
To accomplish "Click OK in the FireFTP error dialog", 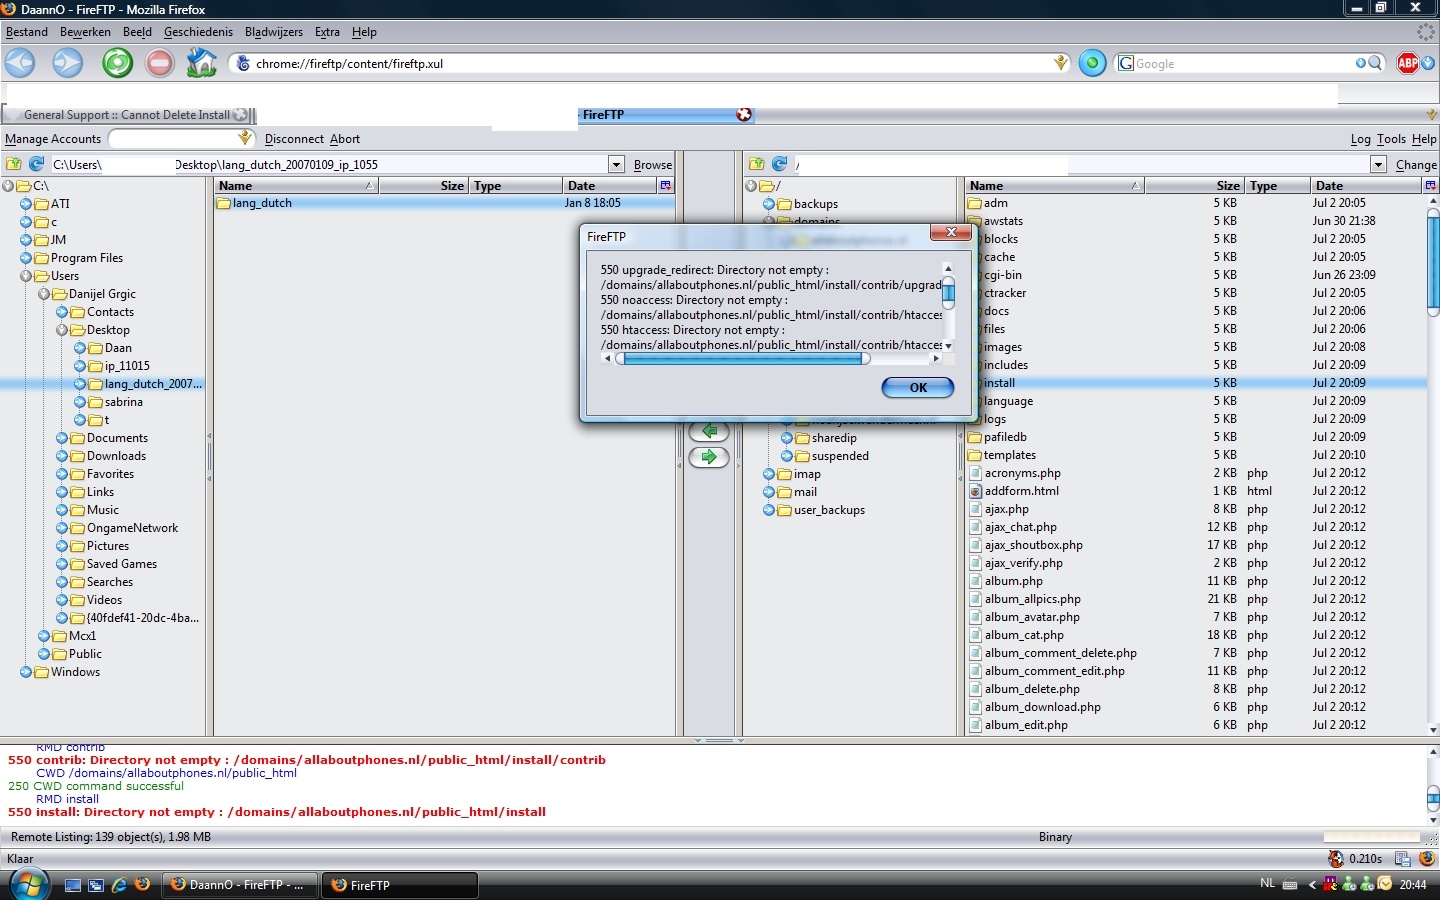I will [x=918, y=388].
